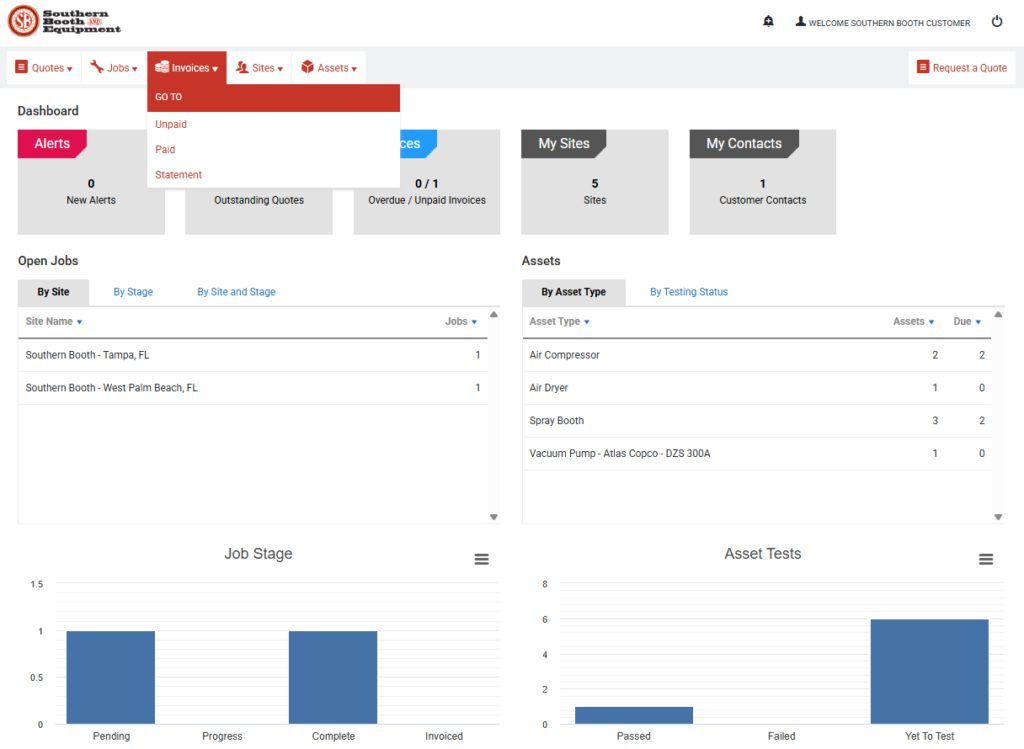Select Statement from Invoices menu
The width and height of the screenshot is (1024, 749).
tap(178, 175)
